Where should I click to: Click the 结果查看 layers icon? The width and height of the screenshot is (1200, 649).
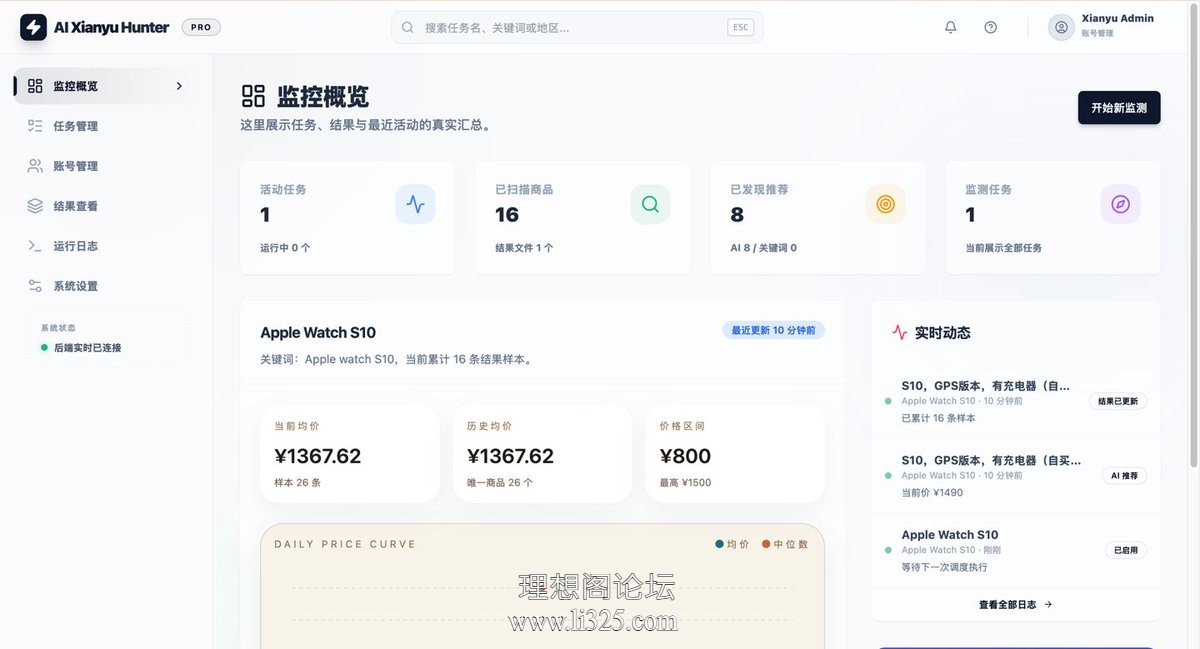[x=35, y=206]
